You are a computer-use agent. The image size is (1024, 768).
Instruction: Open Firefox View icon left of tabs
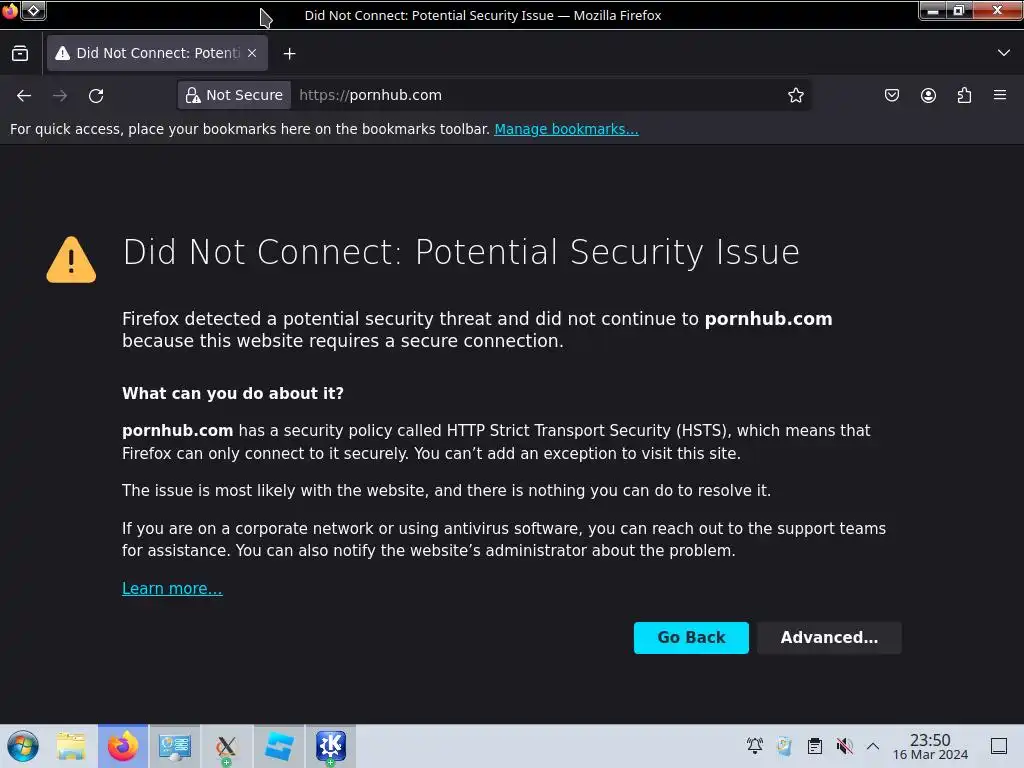click(x=20, y=53)
